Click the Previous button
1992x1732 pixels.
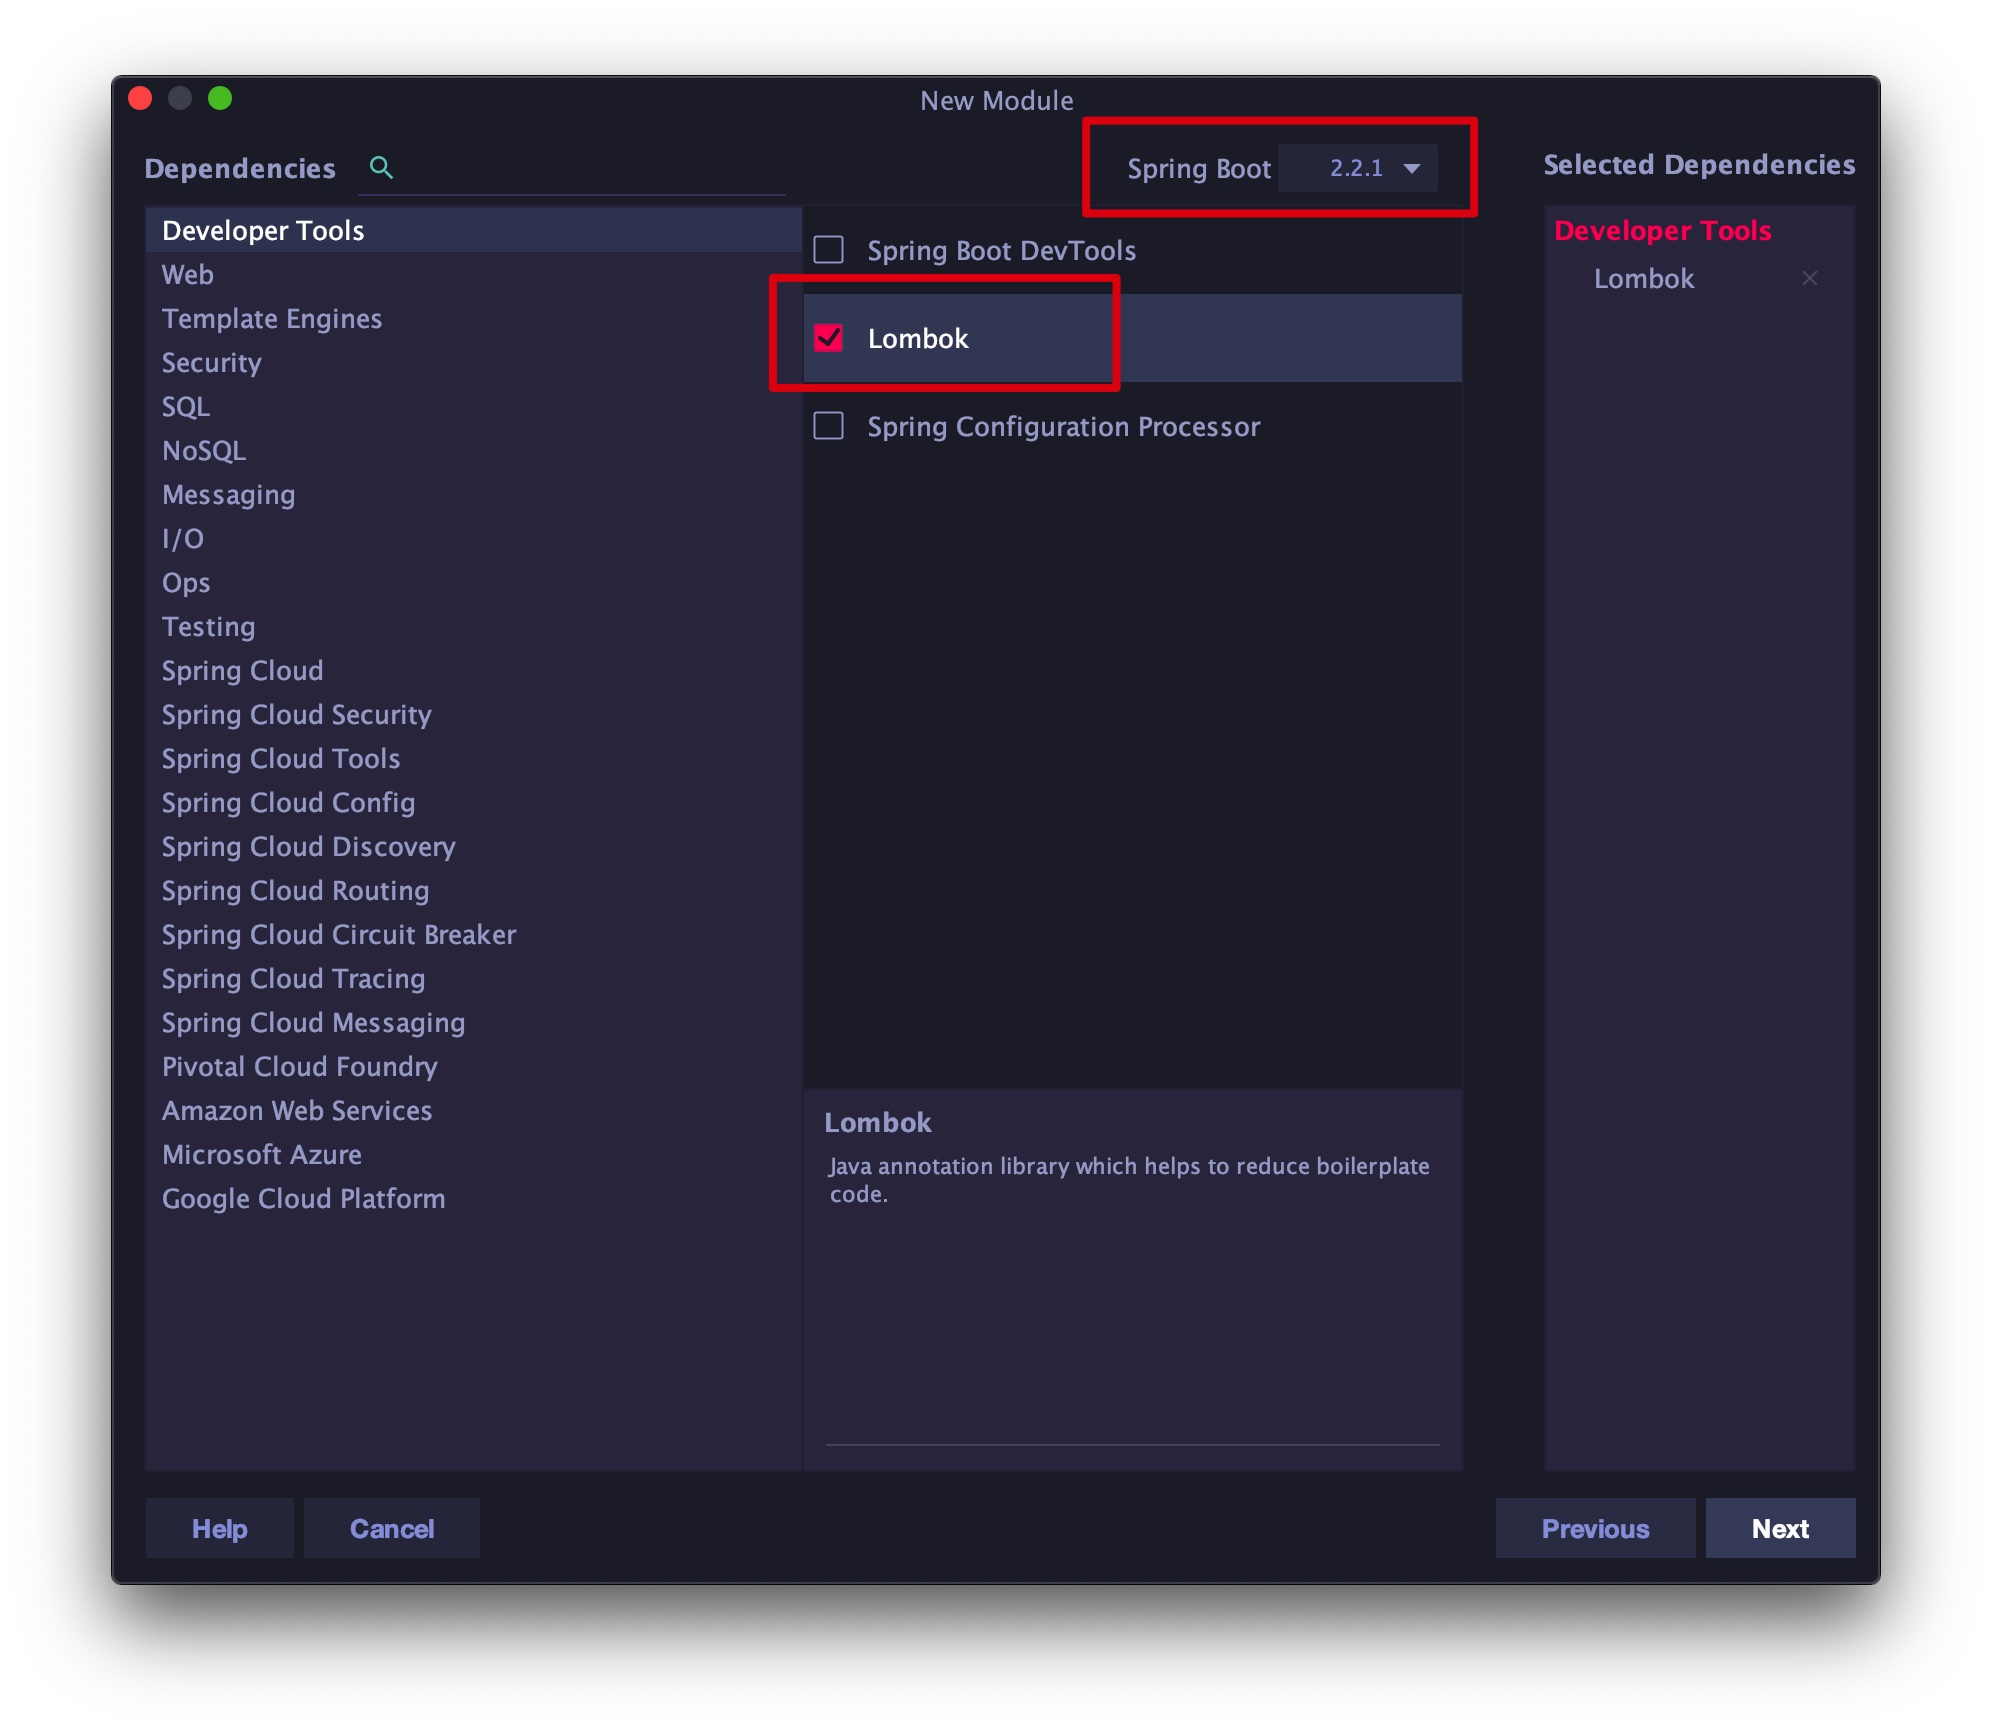pos(1594,1528)
